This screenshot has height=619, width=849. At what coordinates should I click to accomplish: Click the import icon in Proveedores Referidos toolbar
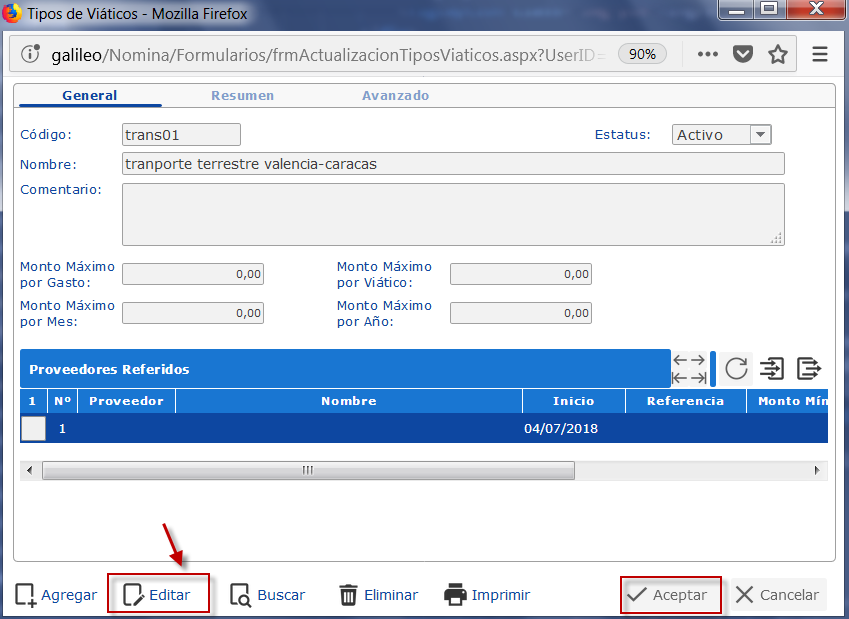point(772,369)
